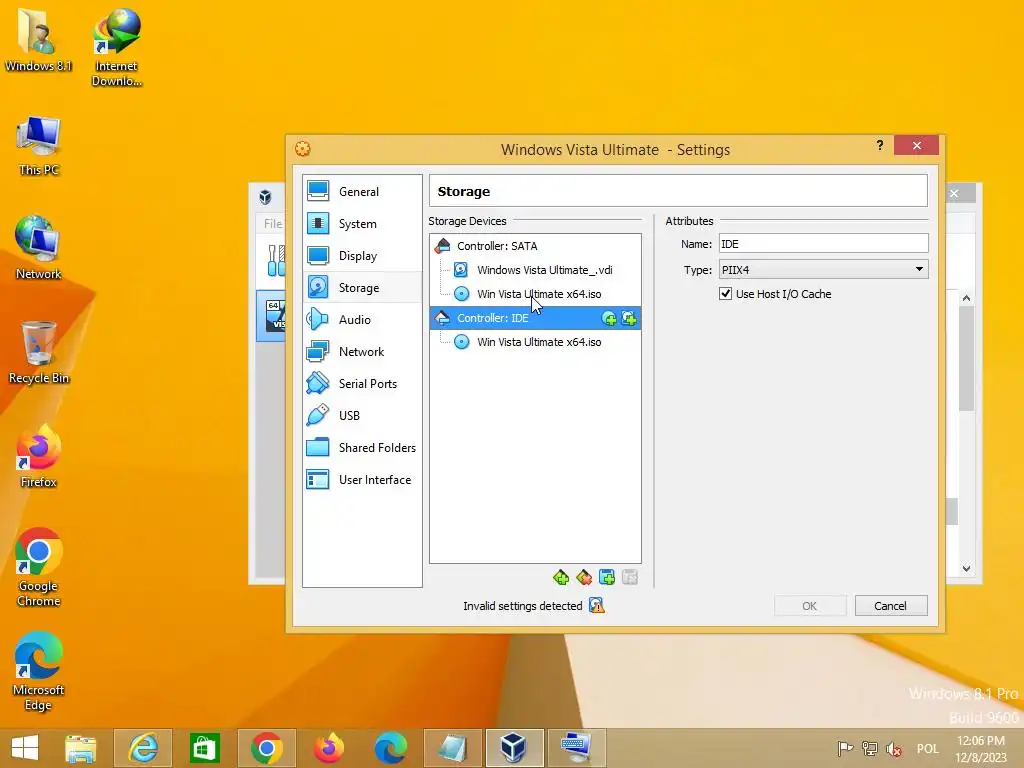The image size is (1024, 768).
Task: Click muted volume icon in tray
Action: [x=894, y=748]
